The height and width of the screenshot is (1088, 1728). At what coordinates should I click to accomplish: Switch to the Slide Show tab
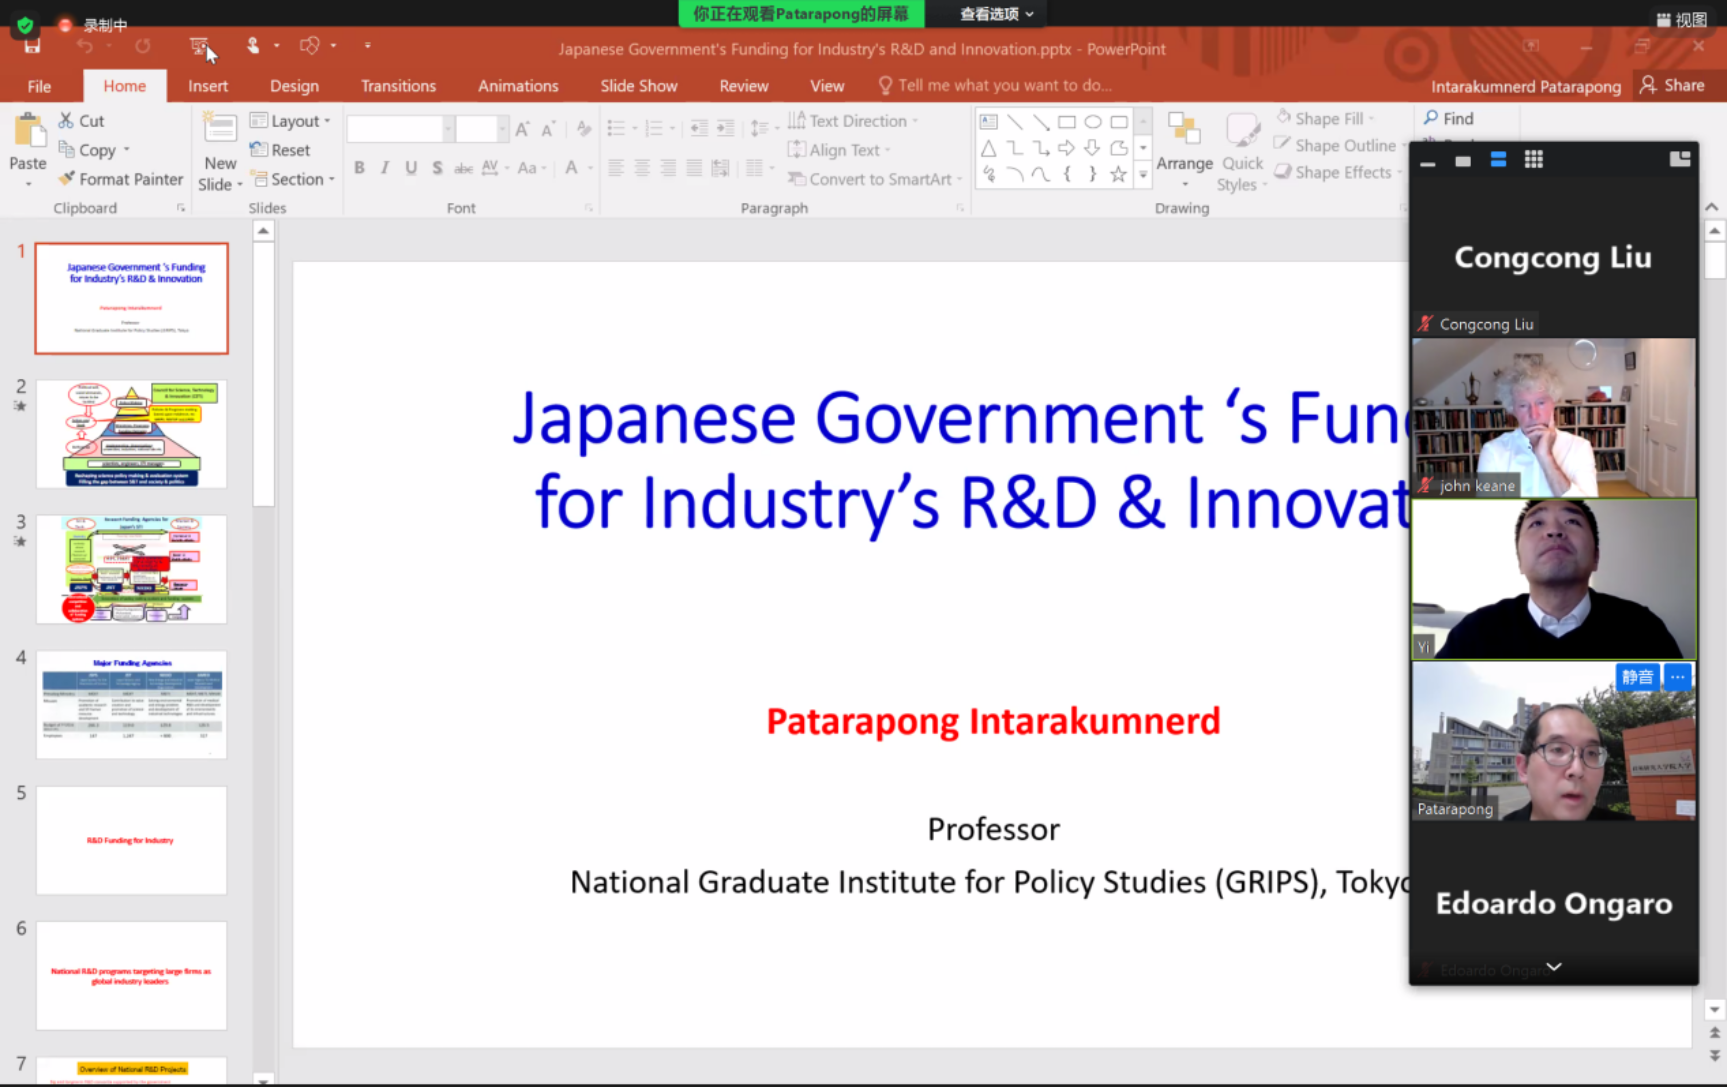click(638, 86)
